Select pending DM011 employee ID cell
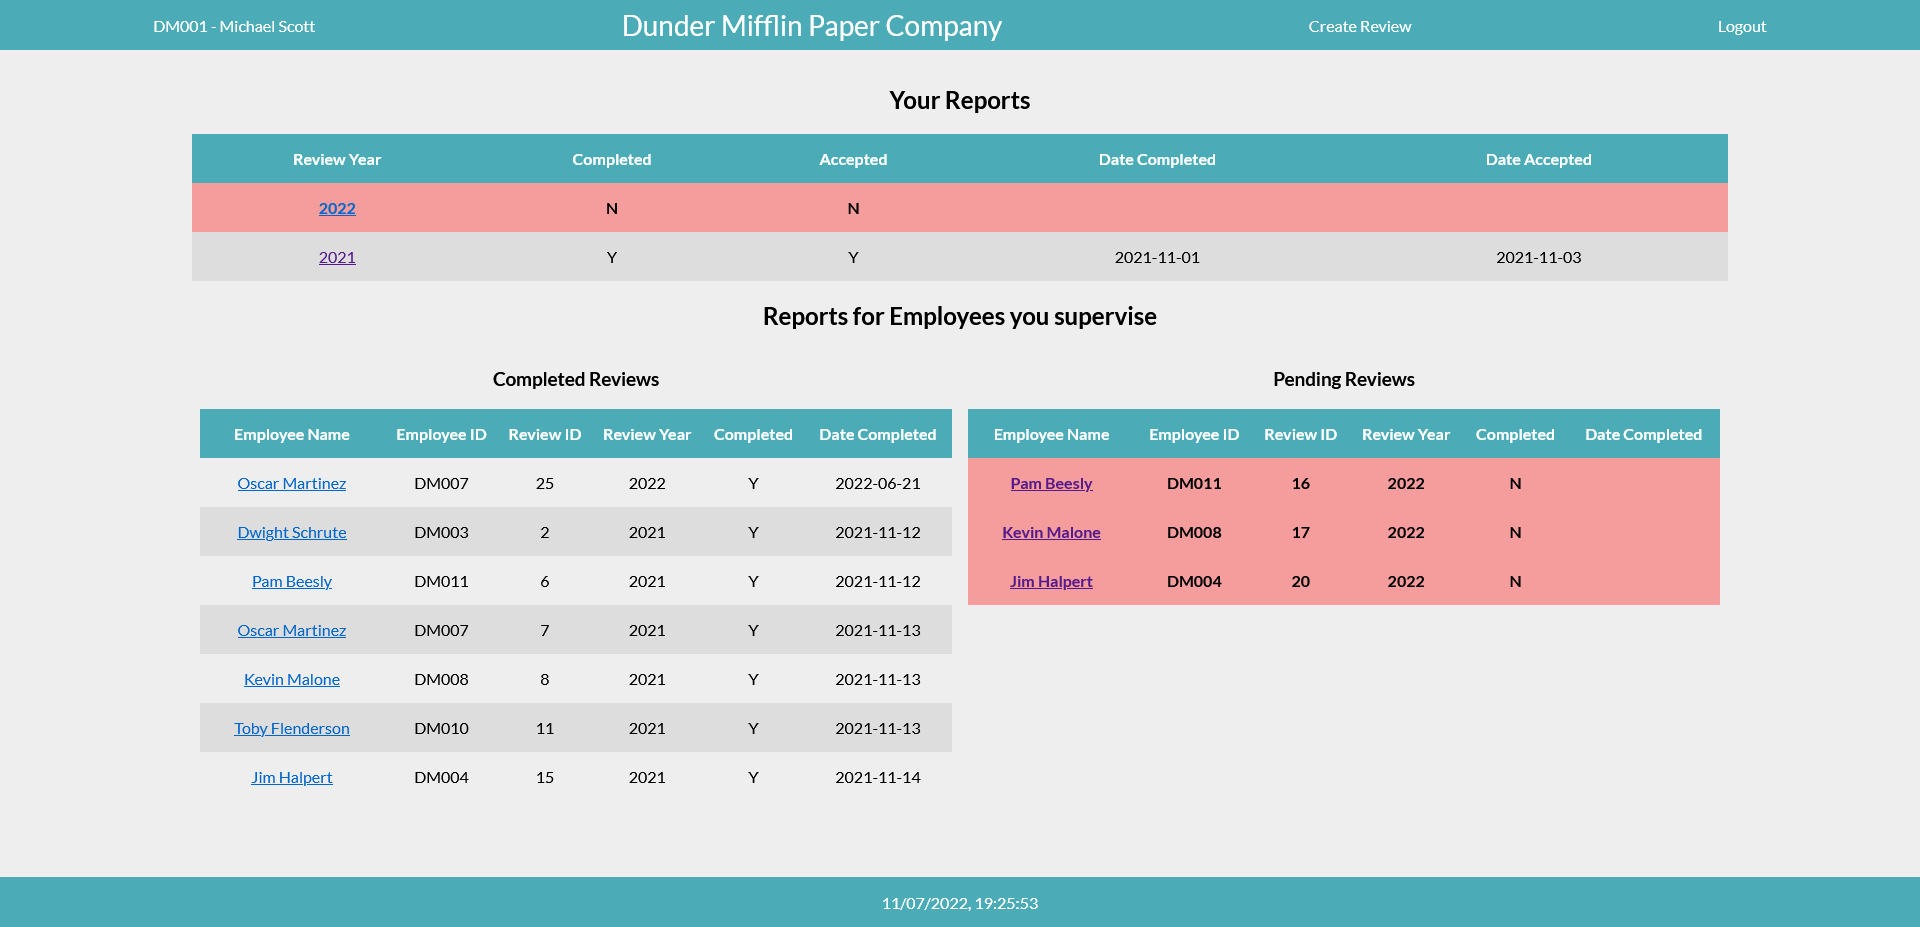1920x927 pixels. [1194, 483]
